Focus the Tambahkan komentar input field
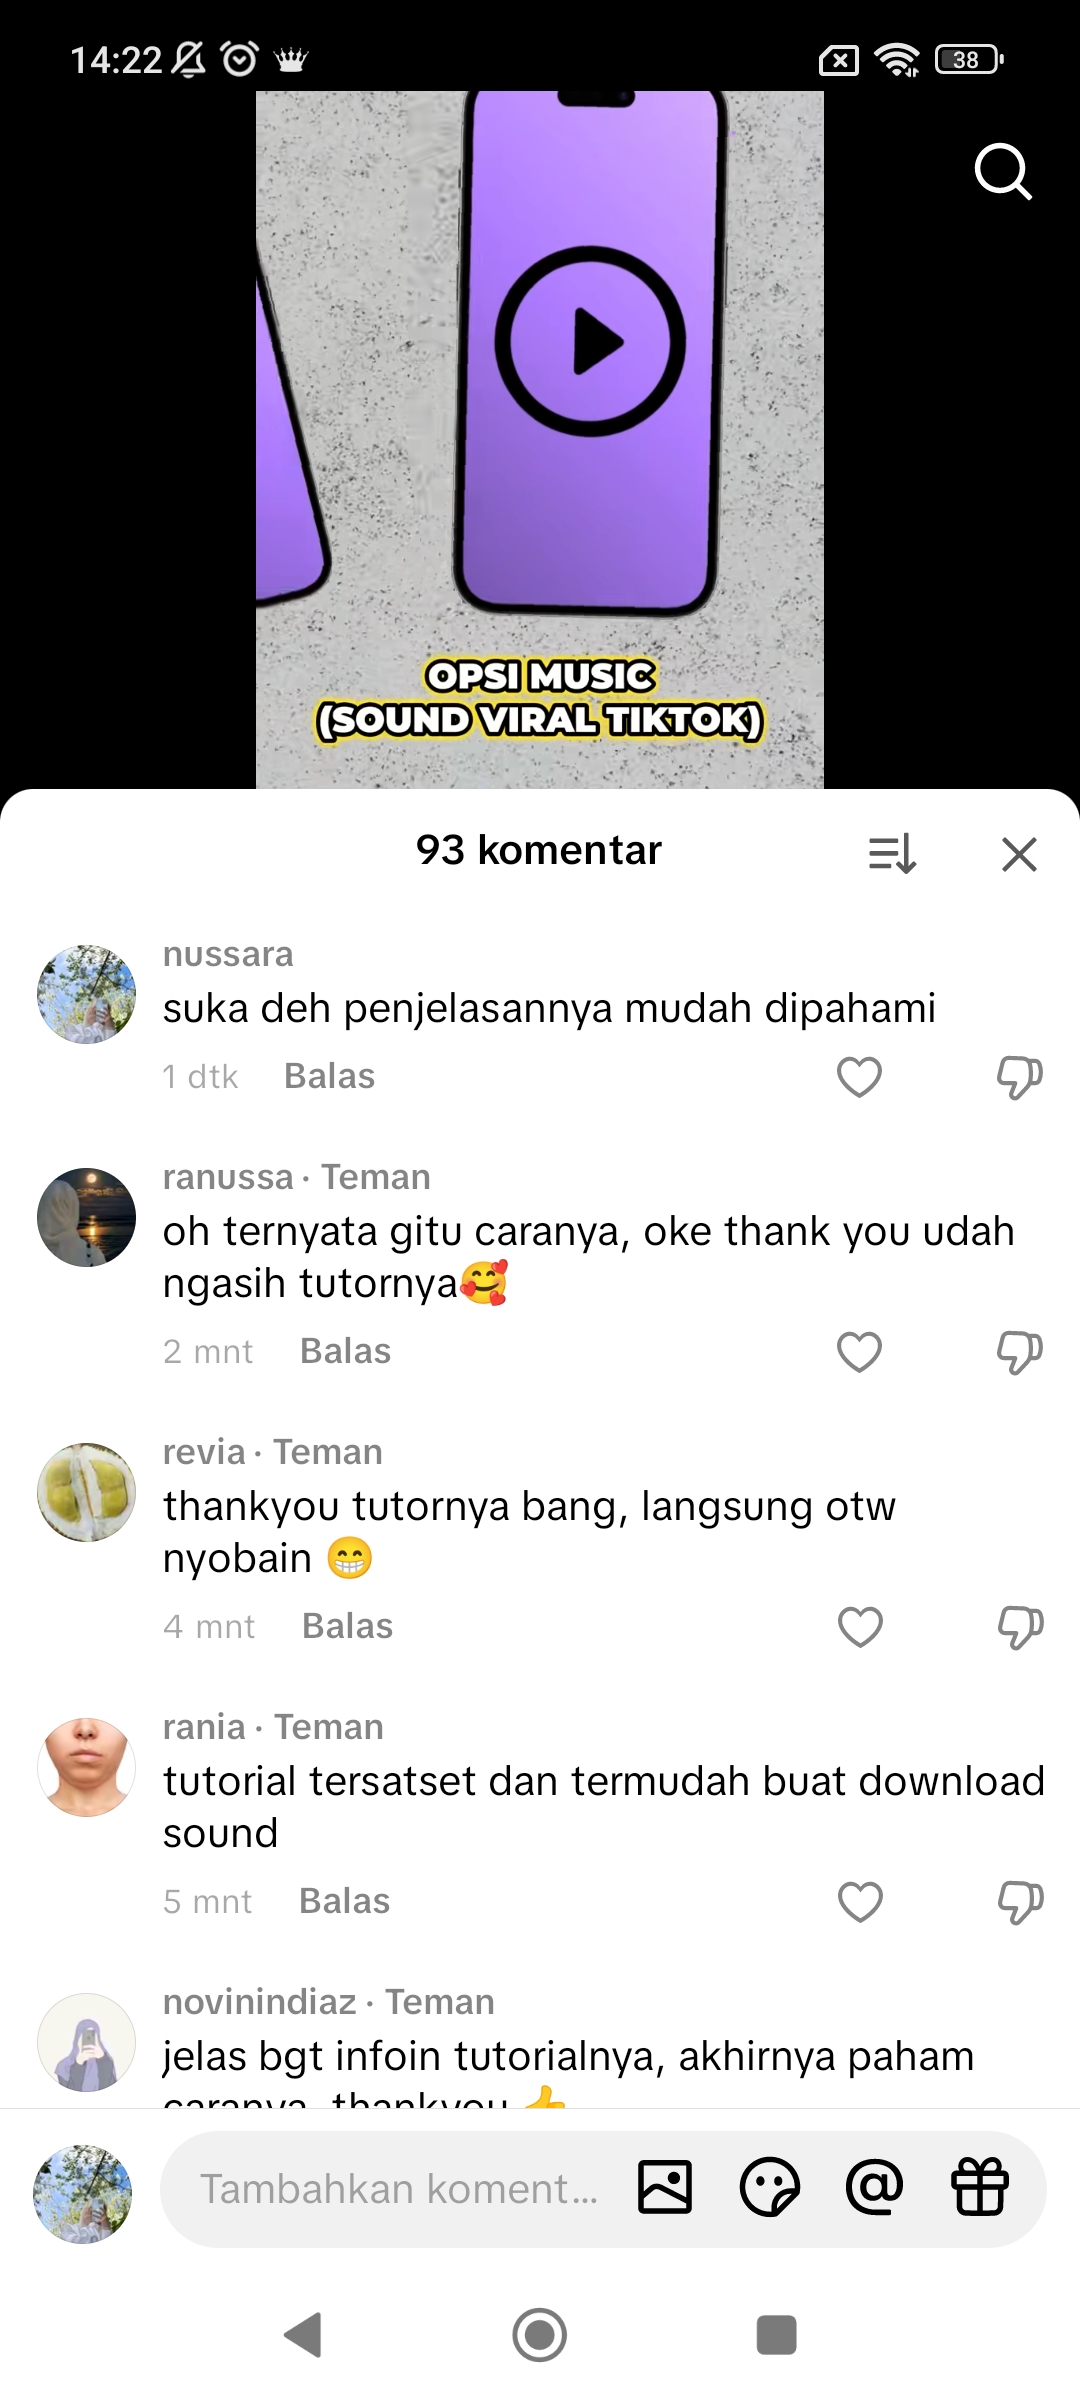 [x=400, y=2189]
